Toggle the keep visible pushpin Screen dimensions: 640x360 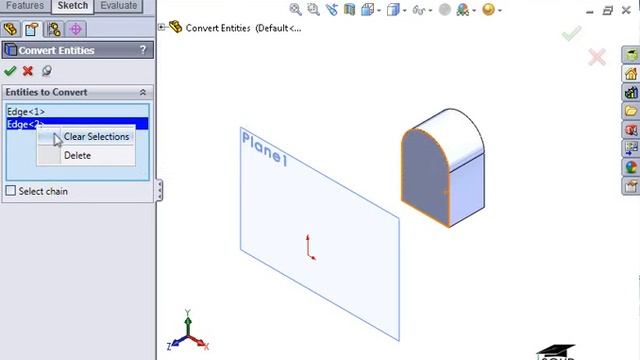(47, 71)
